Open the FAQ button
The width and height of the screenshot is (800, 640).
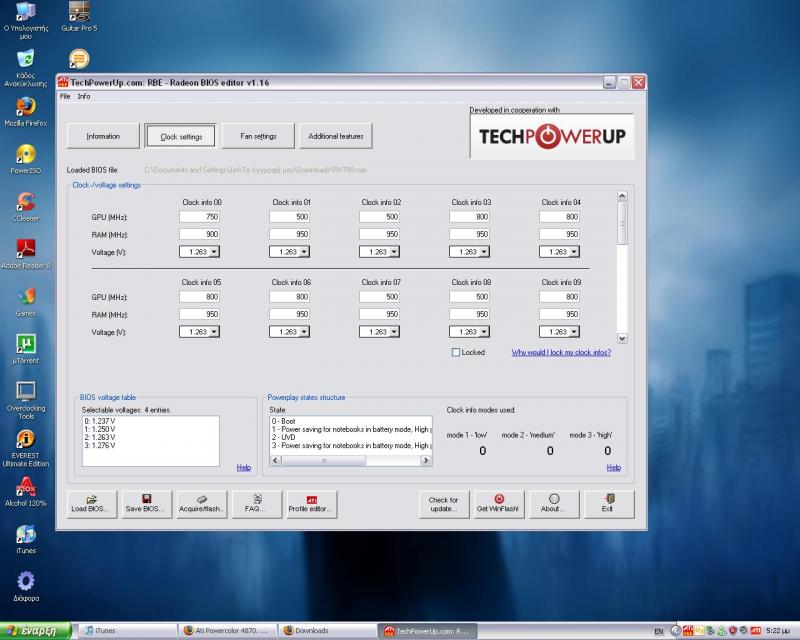point(257,504)
